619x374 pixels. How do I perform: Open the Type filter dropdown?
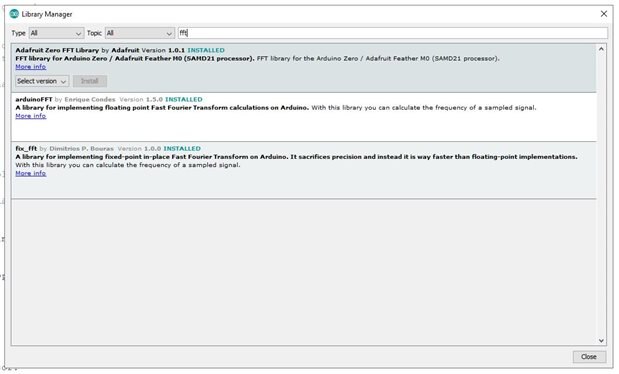click(56, 33)
